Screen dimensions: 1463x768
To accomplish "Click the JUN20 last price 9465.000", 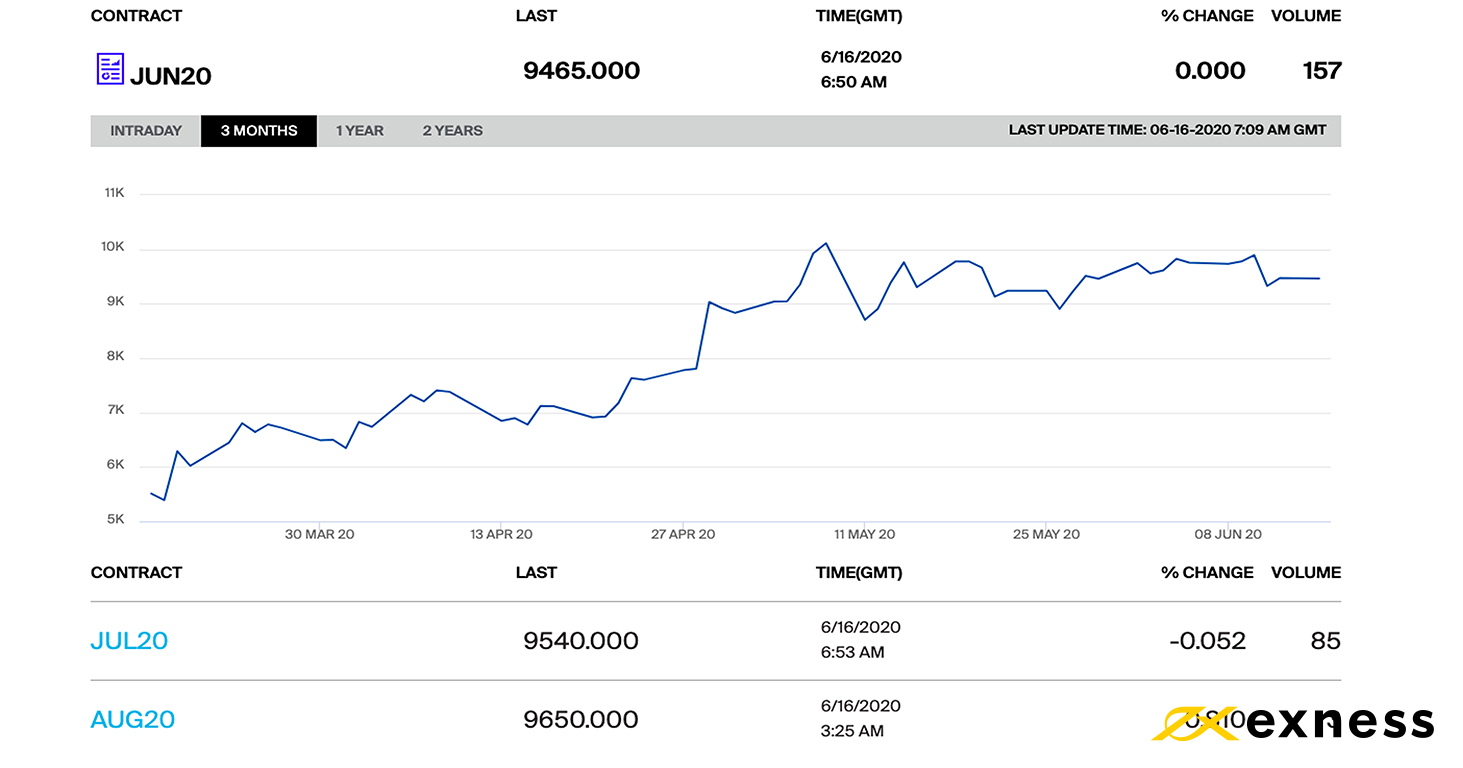I will [x=582, y=70].
